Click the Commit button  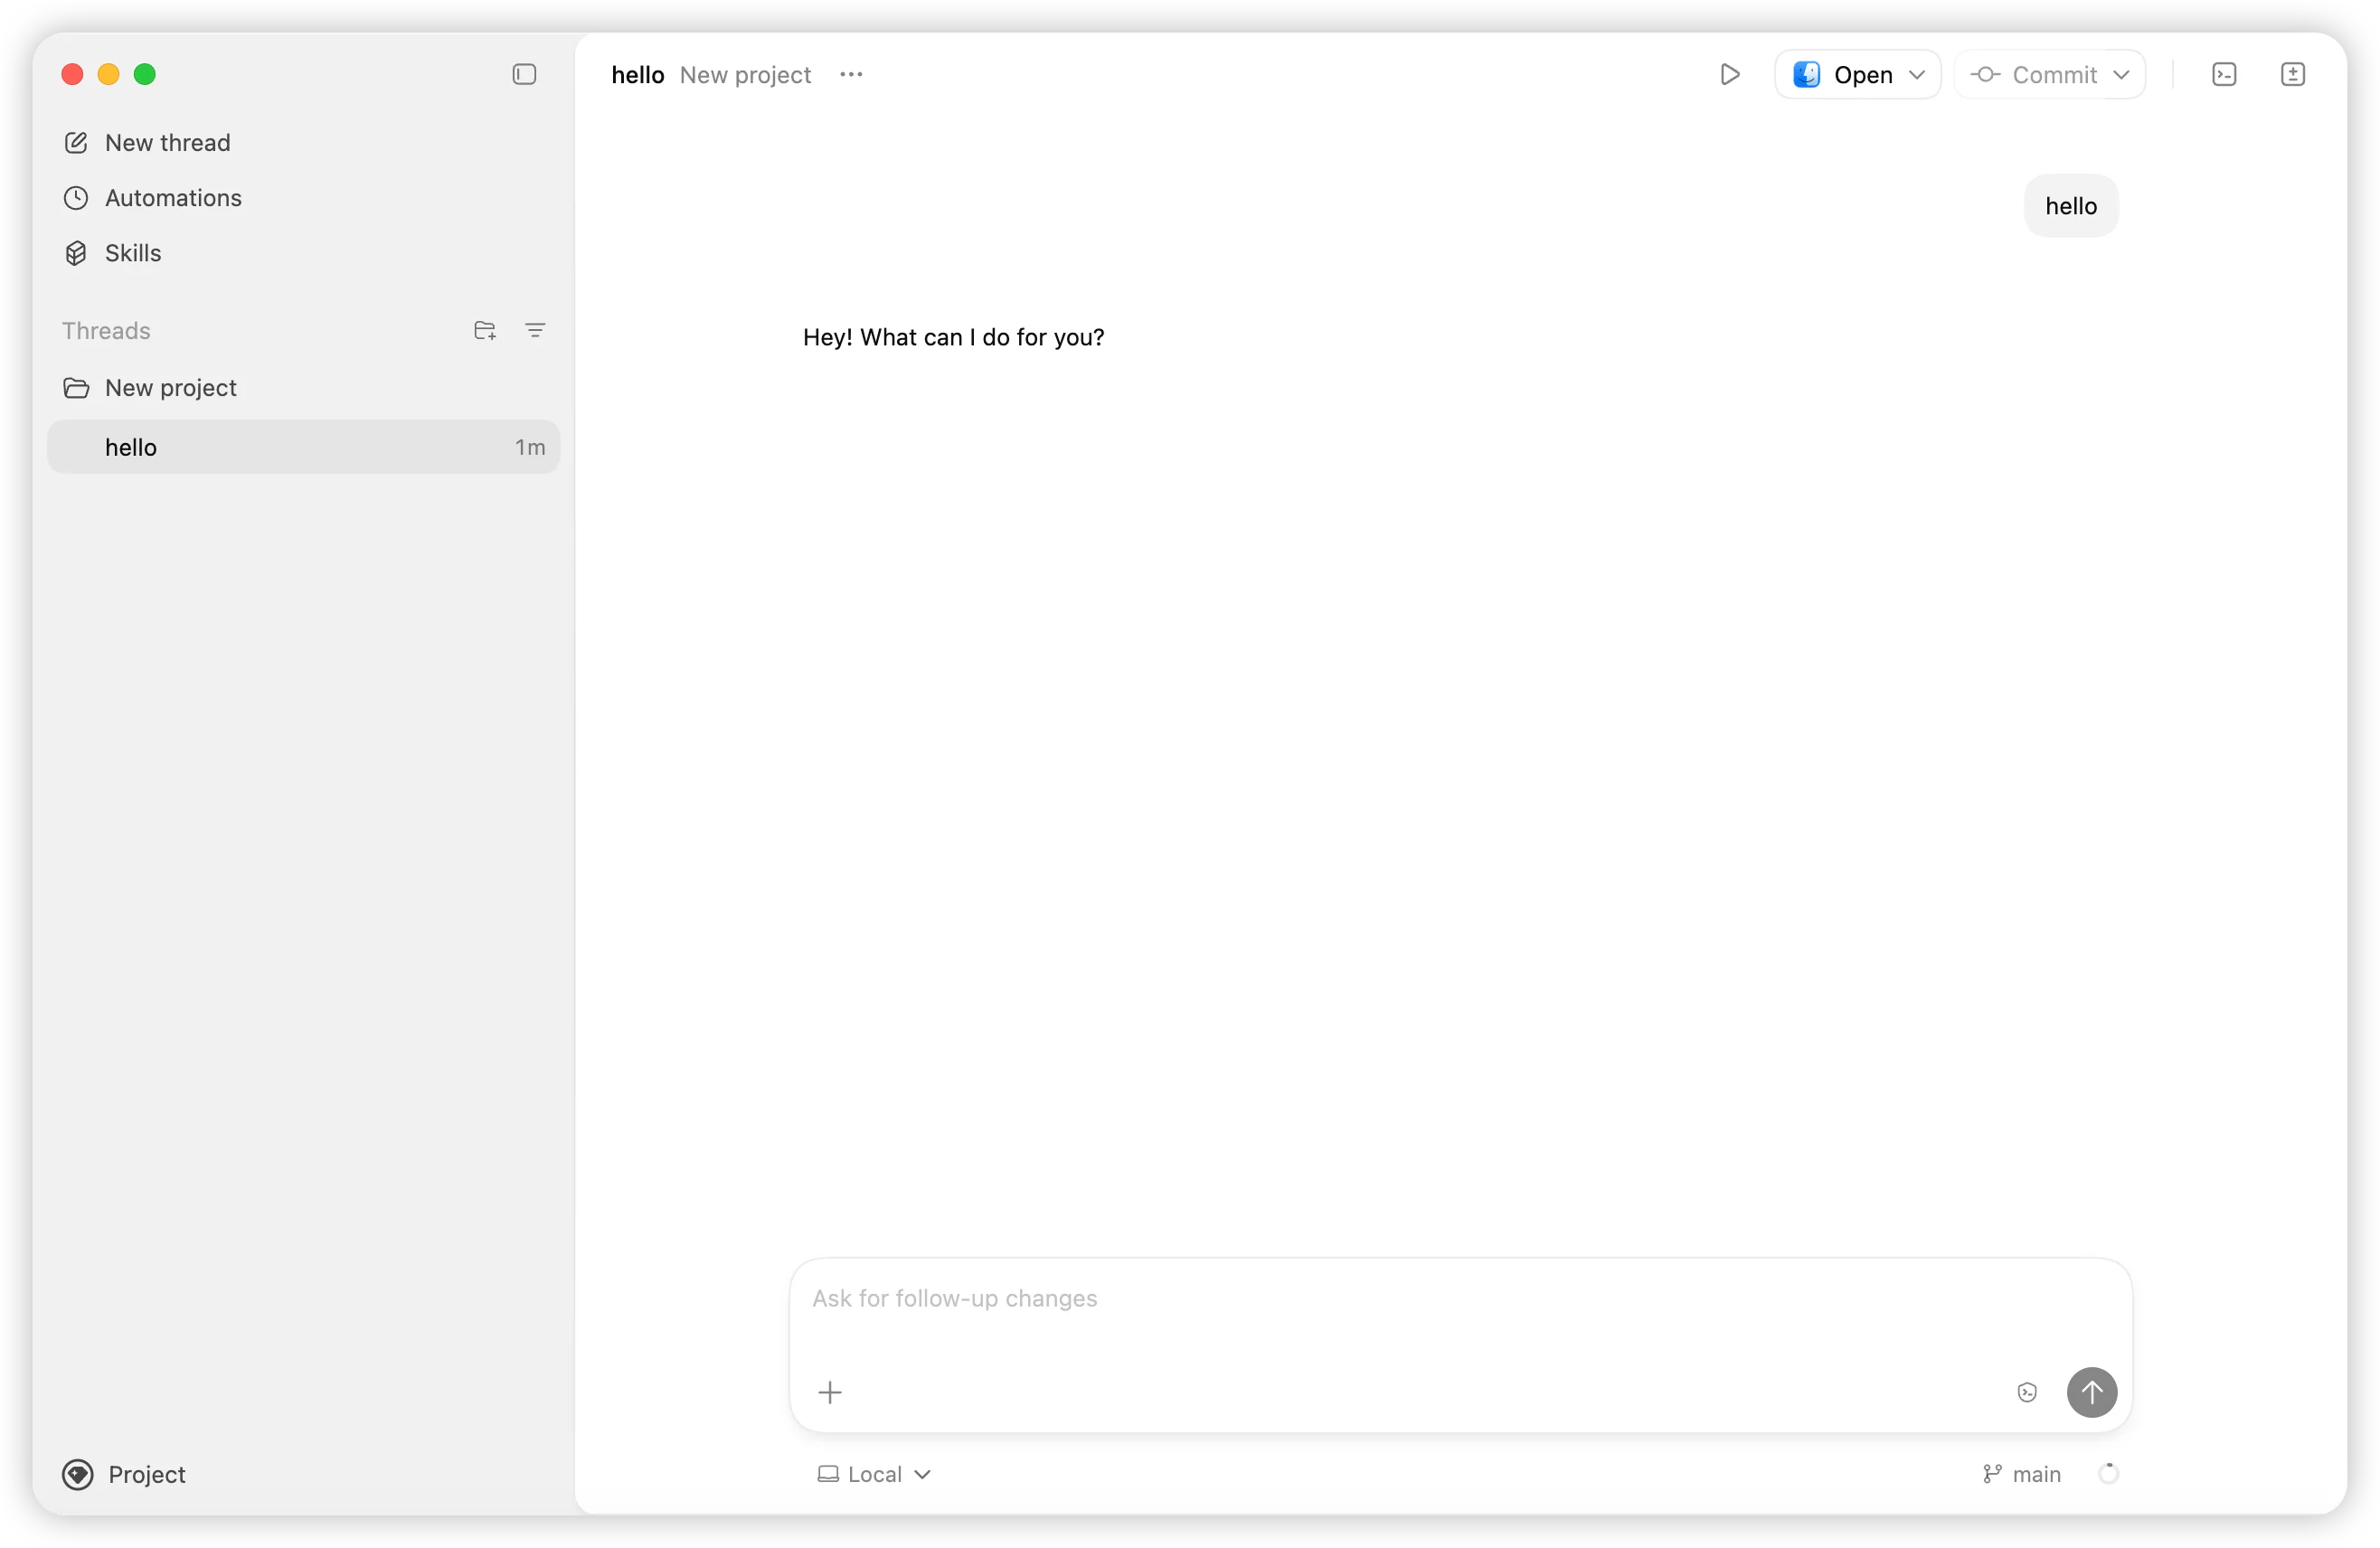2034,74
